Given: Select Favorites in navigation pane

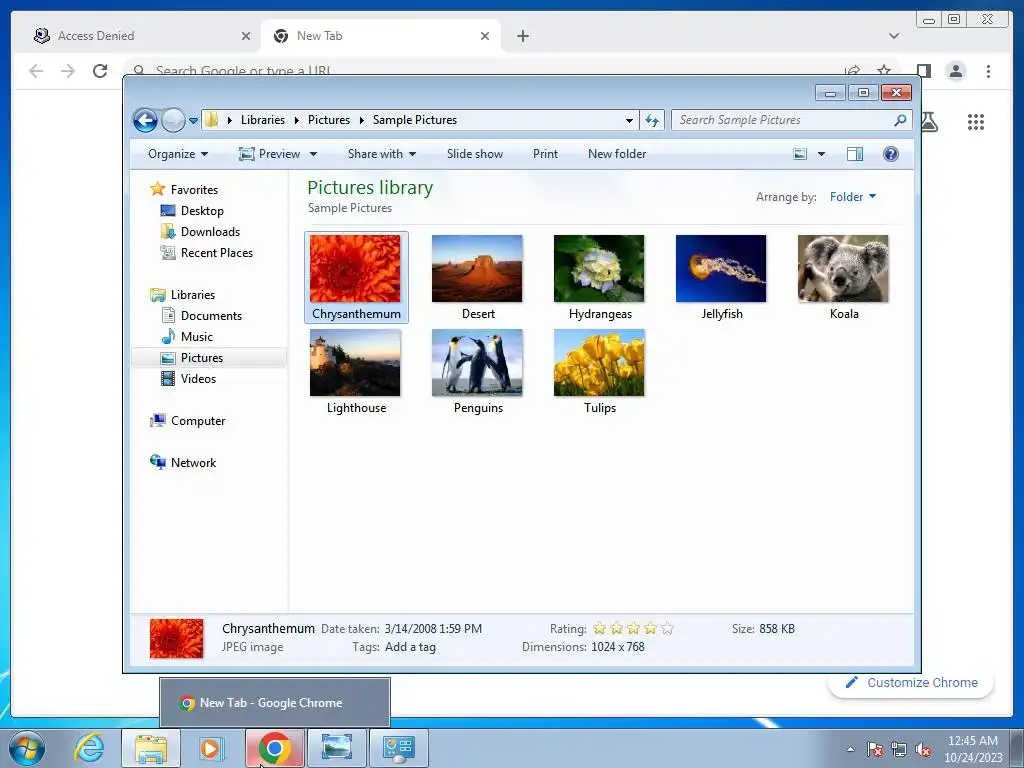Looking at the screenshot, I should 194,189.
